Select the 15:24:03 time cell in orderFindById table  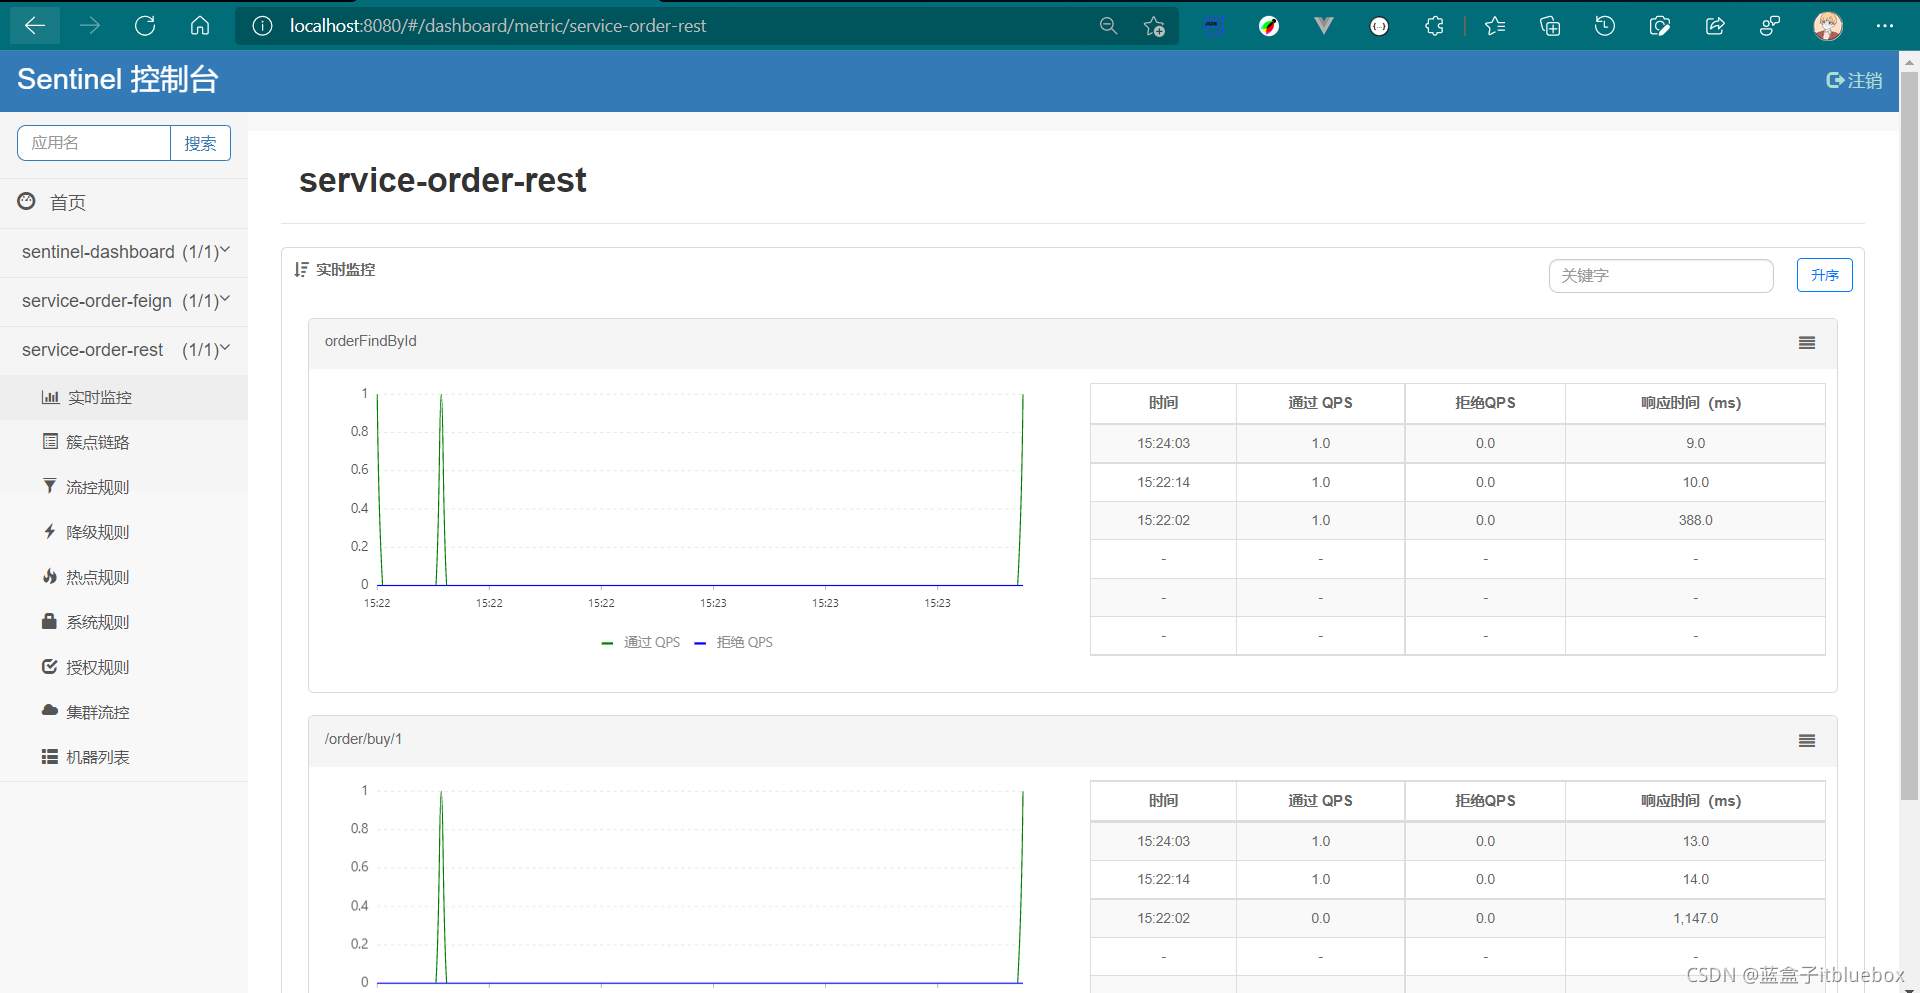[x=1163, y=443]
